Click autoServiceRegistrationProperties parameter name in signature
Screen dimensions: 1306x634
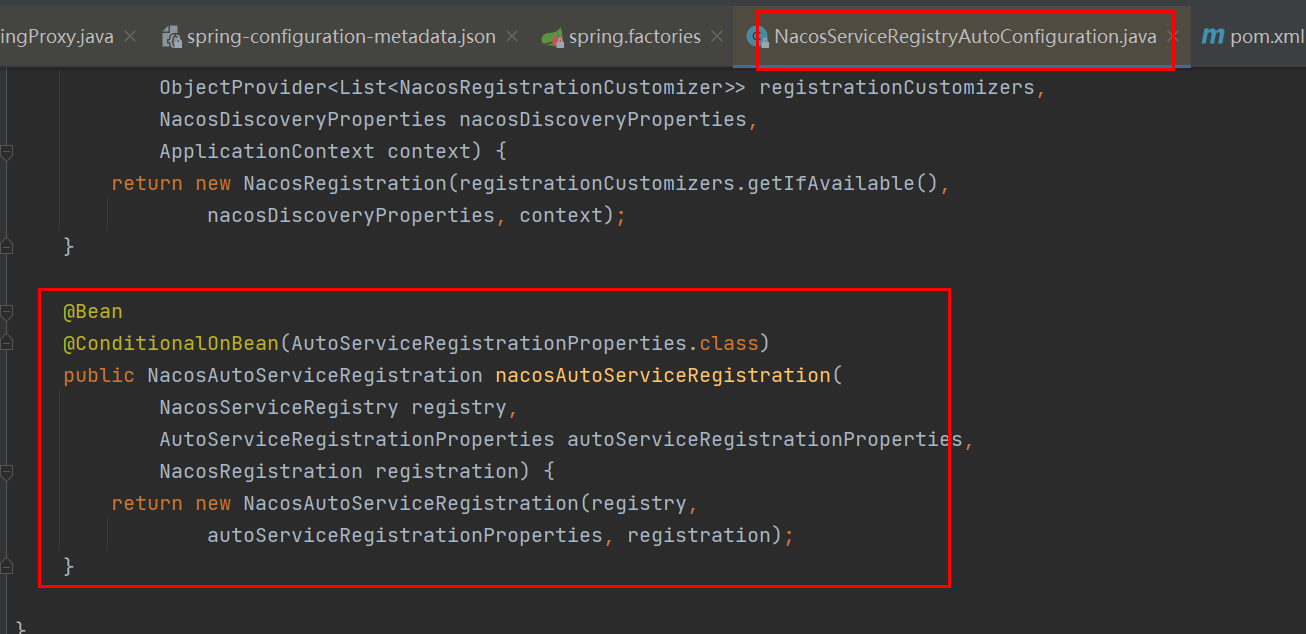click(x=765, y=440)
